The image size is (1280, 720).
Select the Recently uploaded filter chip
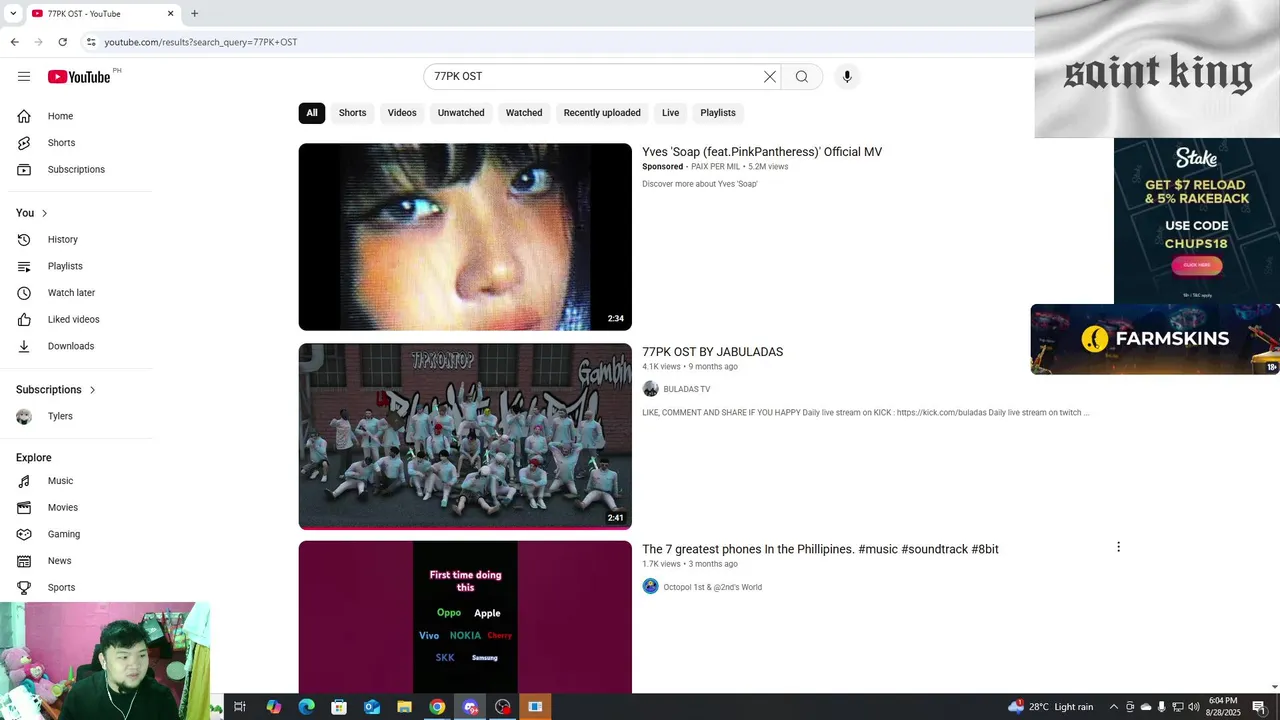[x=602, y=113]
